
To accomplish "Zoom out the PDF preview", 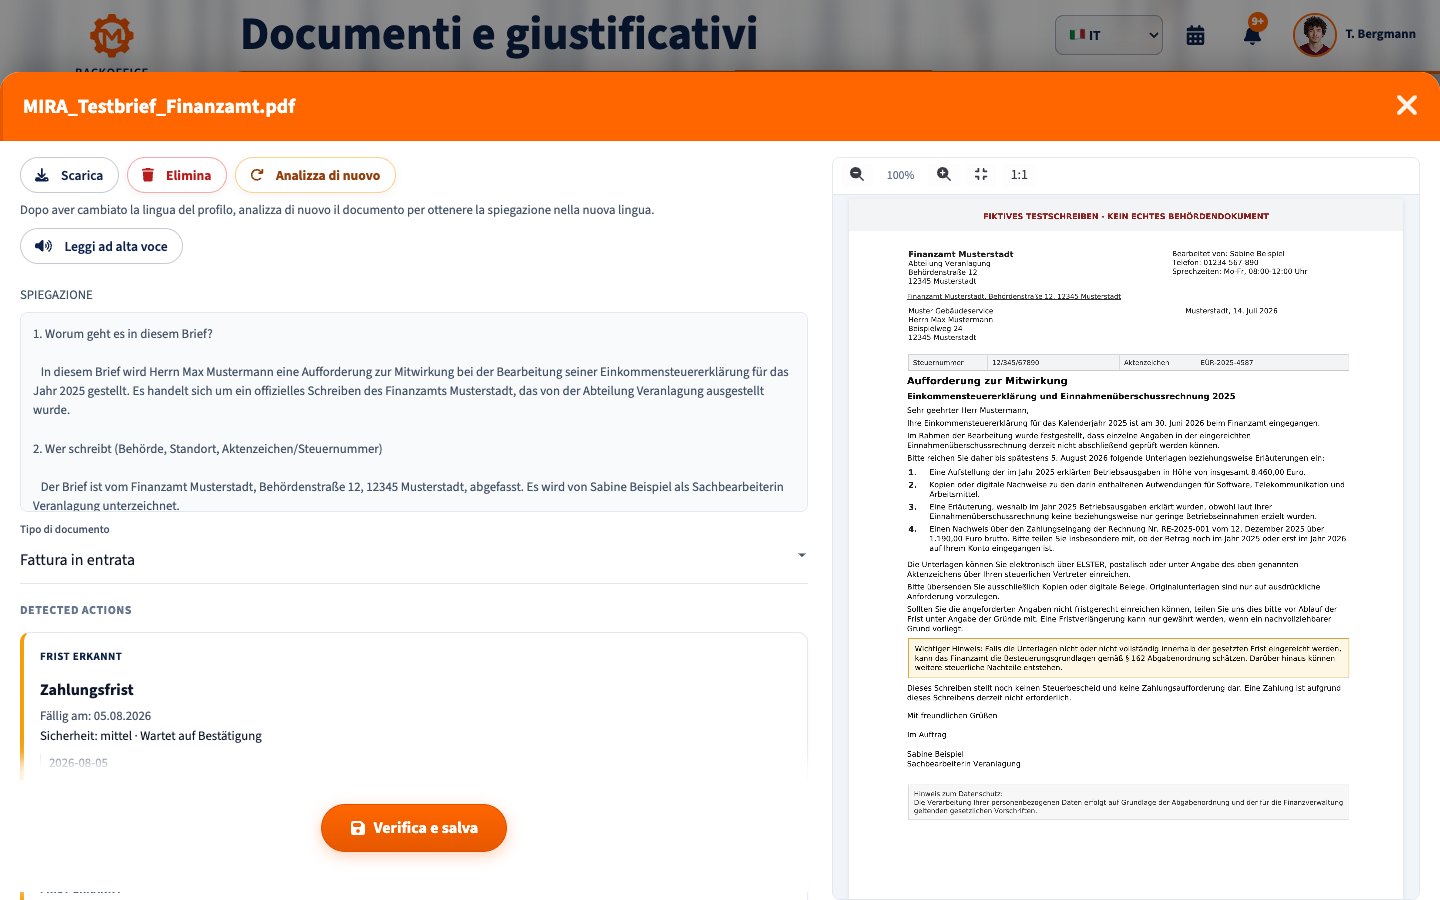I will [857, 174].
